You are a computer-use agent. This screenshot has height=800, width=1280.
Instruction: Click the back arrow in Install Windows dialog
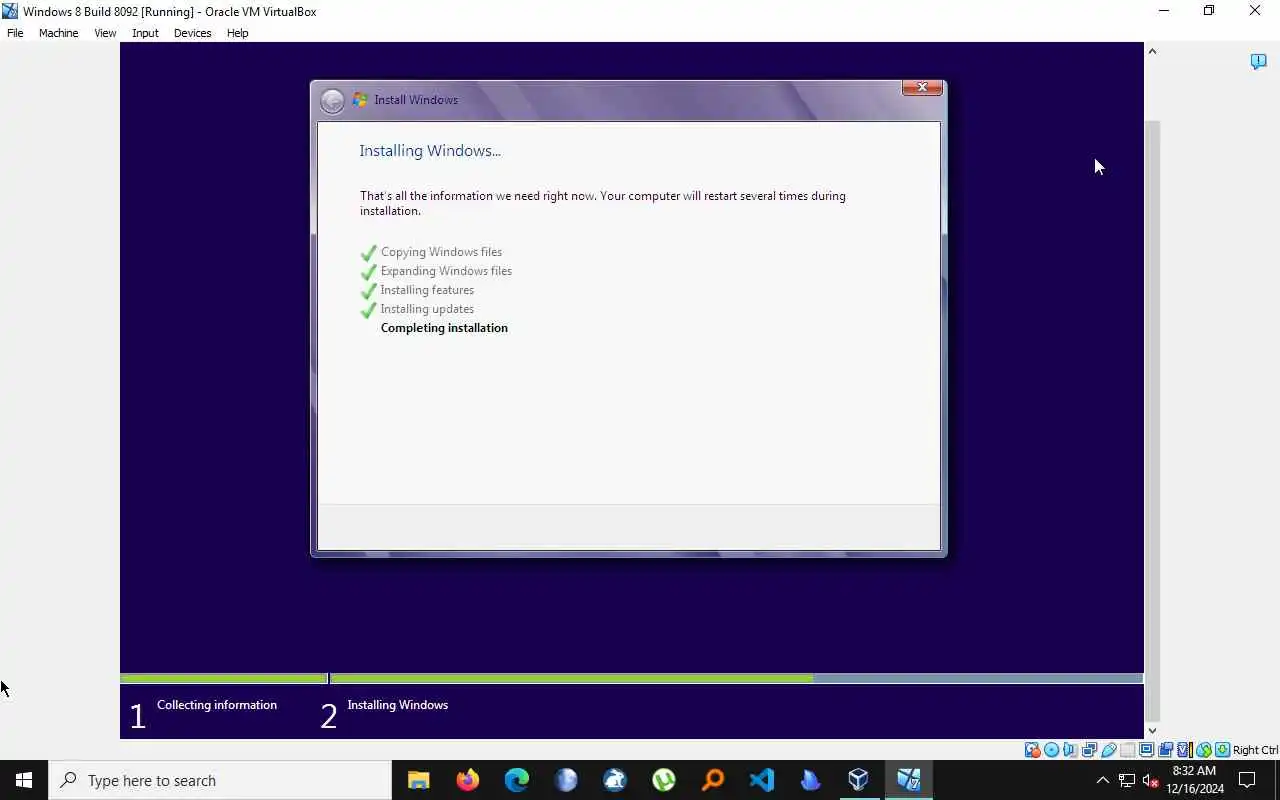[x=332, y=100]
